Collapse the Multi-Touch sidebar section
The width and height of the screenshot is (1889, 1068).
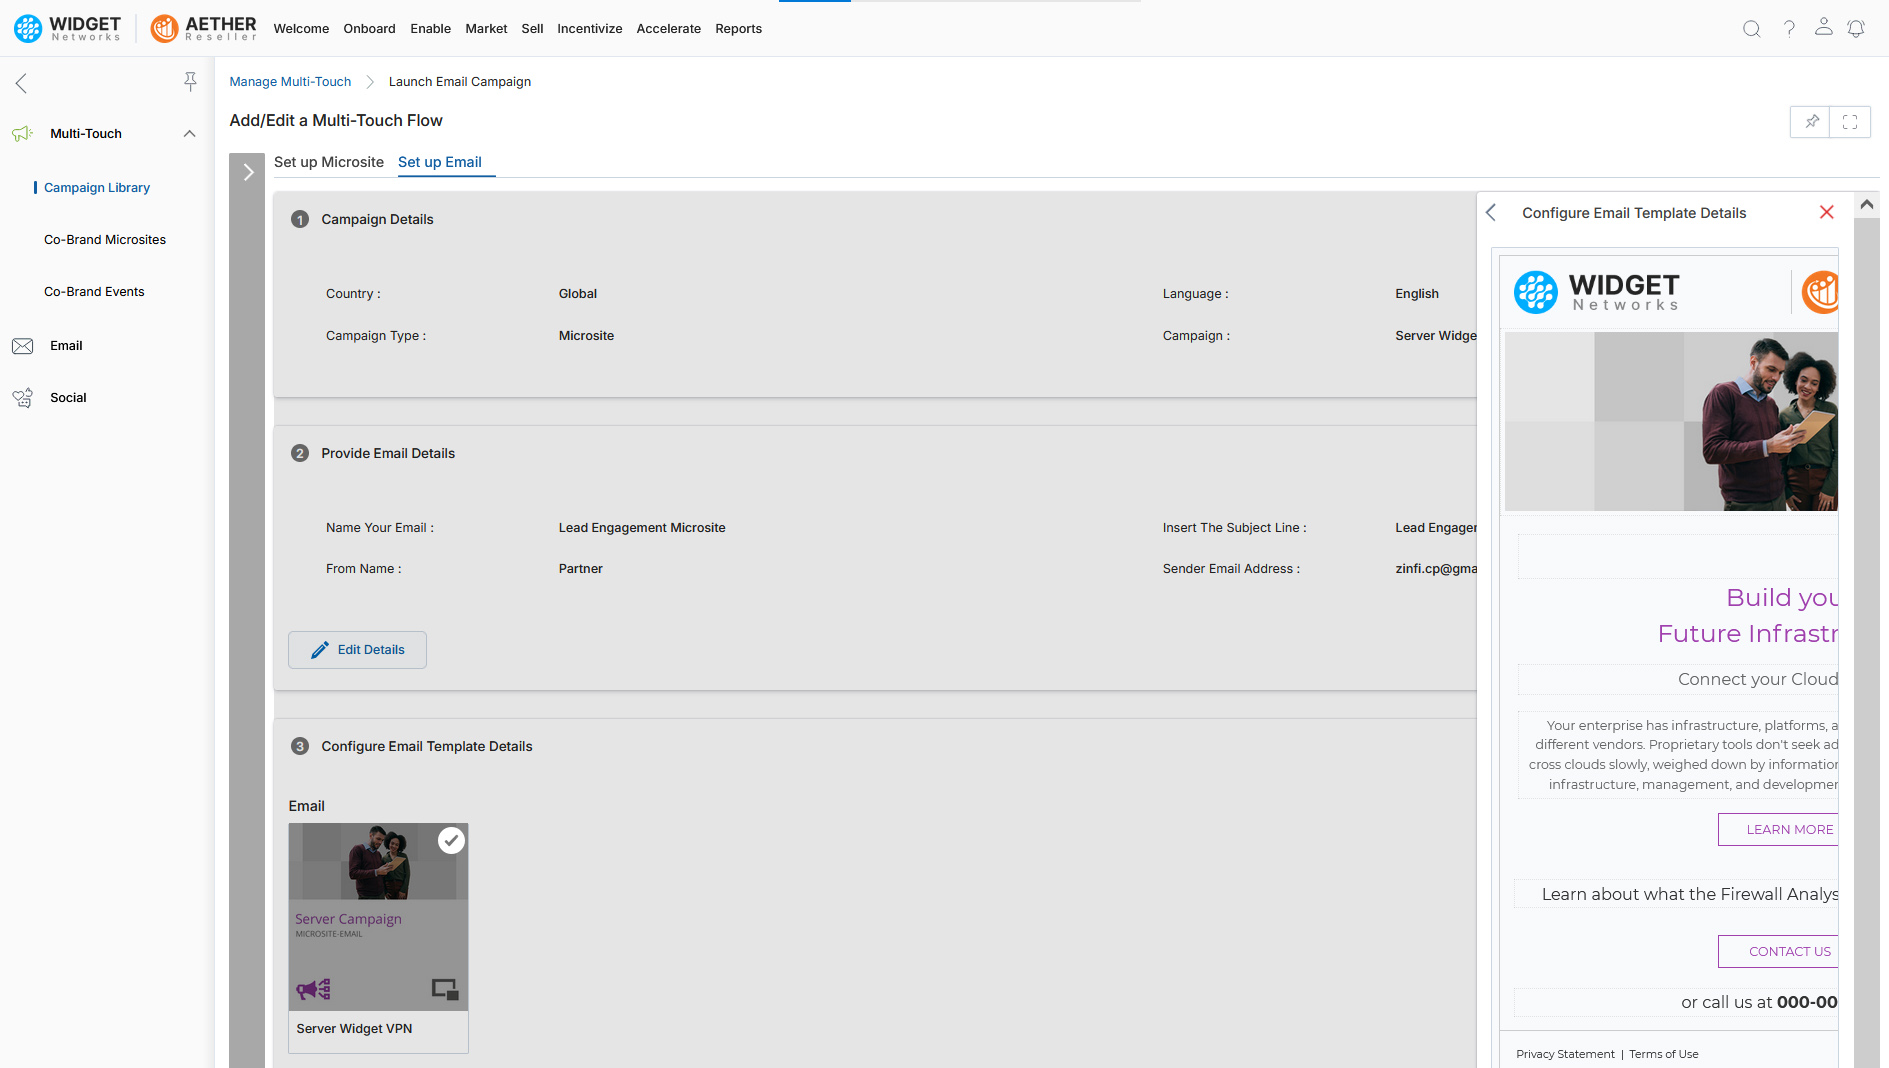189,134
